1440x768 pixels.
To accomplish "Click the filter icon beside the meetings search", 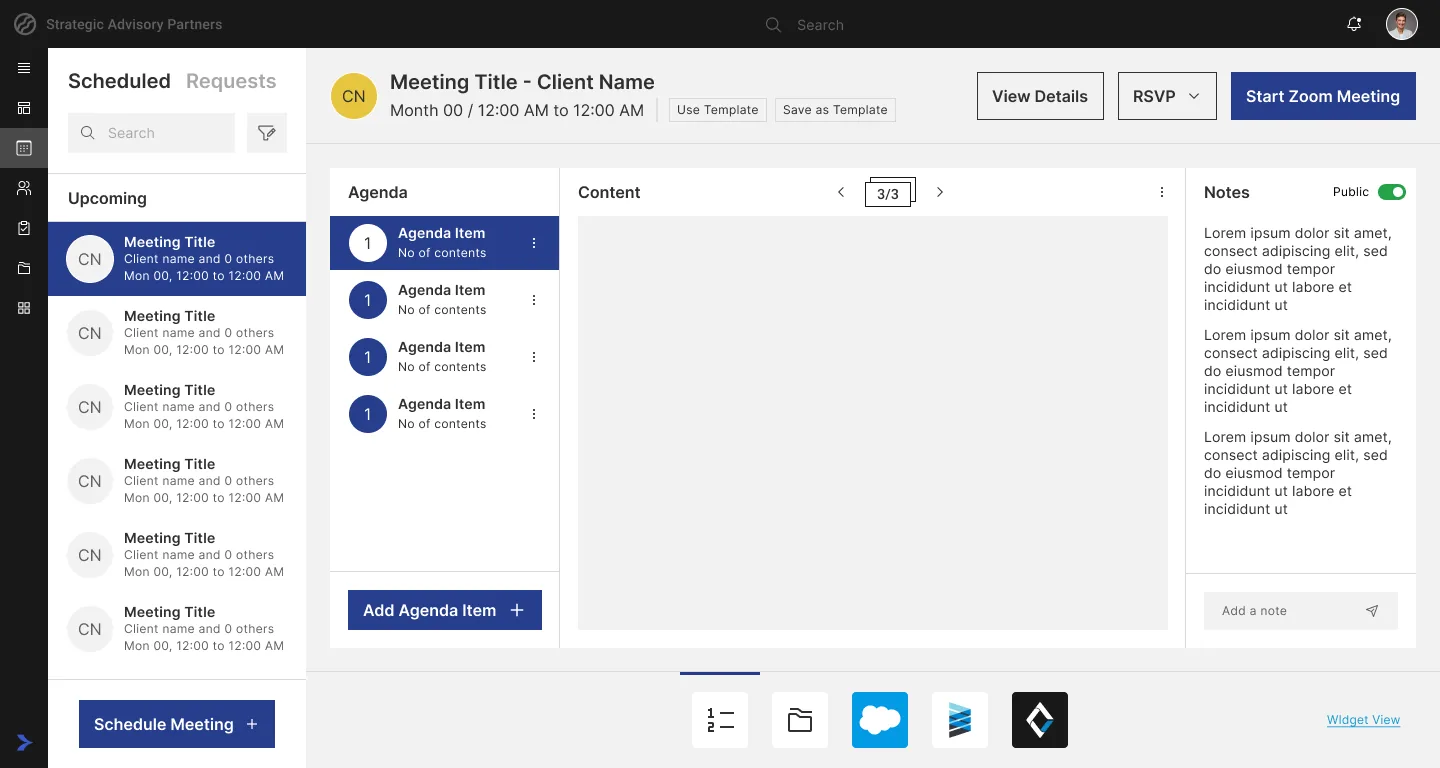I will click(267, 133).
